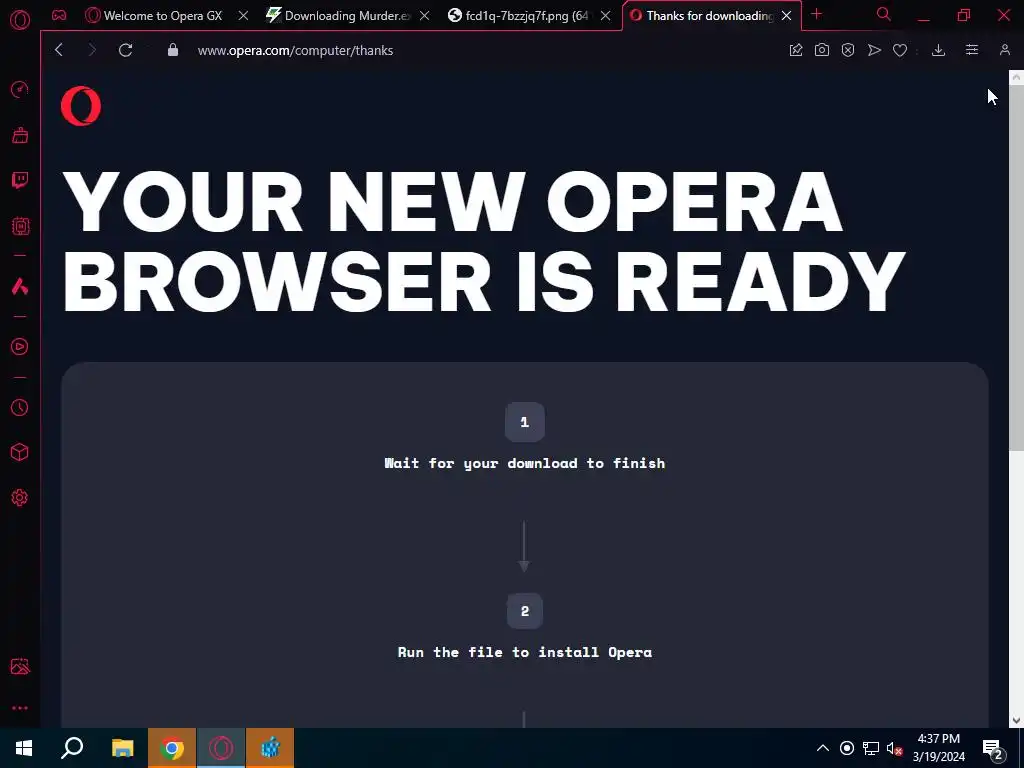Close the Downloading Murder.exe tab

pos(424,16)
